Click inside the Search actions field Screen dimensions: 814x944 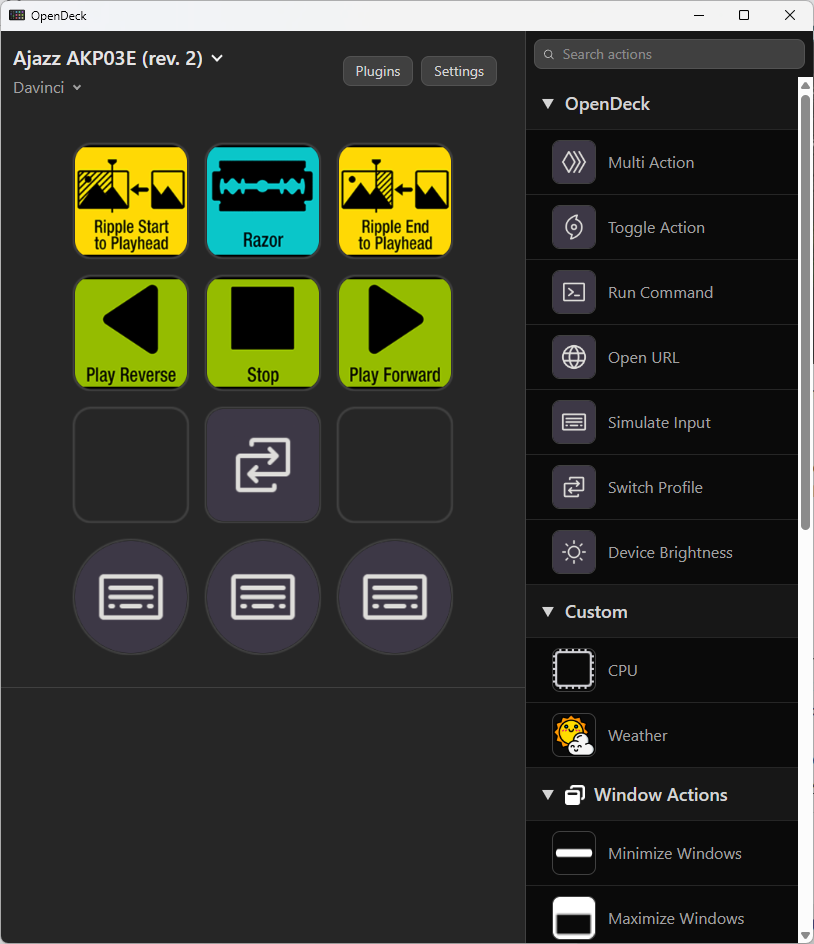click(x=668, y=54)
